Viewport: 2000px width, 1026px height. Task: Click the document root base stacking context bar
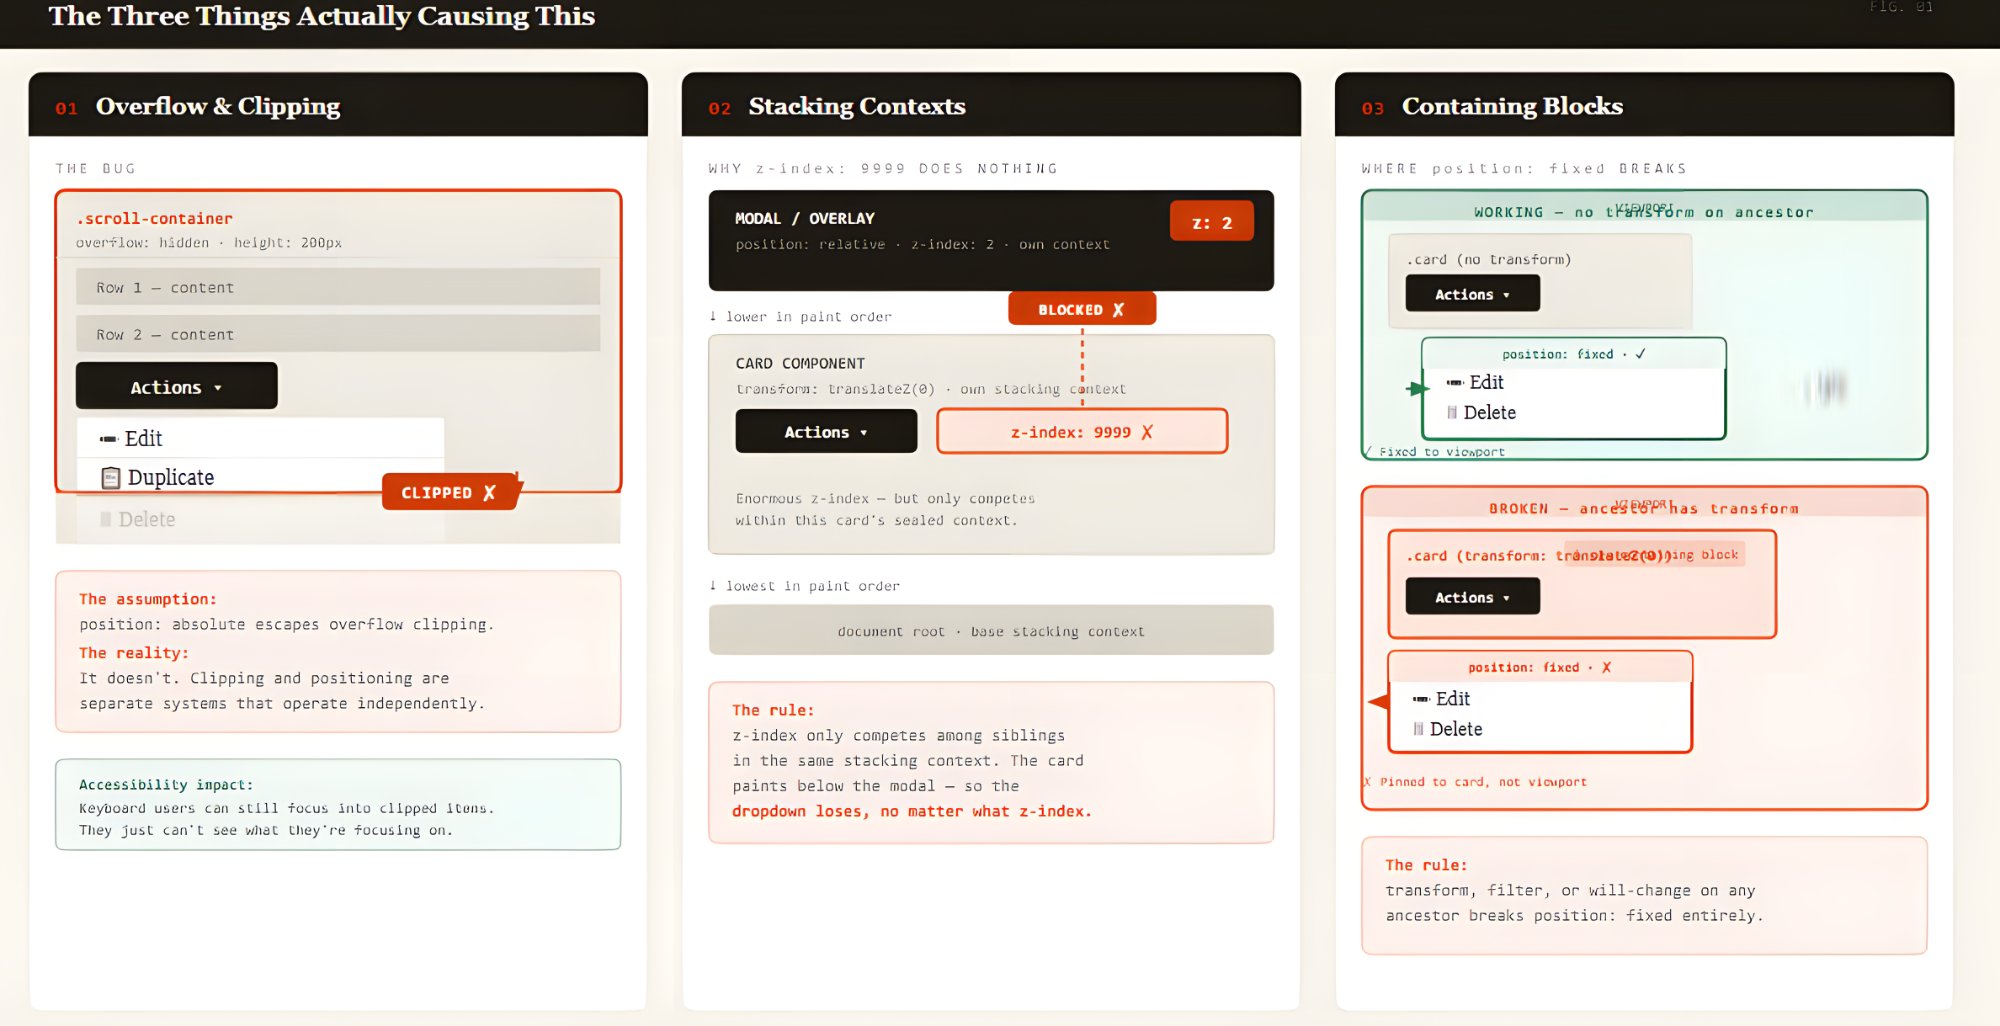pyautogui.click(x=990, y=631)
